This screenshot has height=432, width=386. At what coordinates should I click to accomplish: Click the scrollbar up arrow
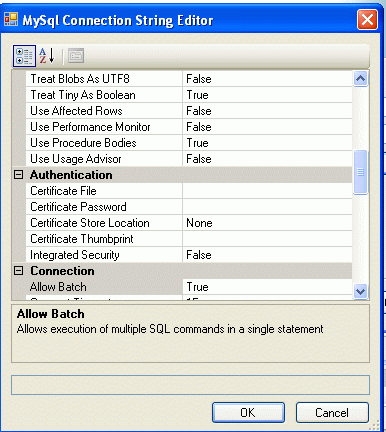point(360,79)
